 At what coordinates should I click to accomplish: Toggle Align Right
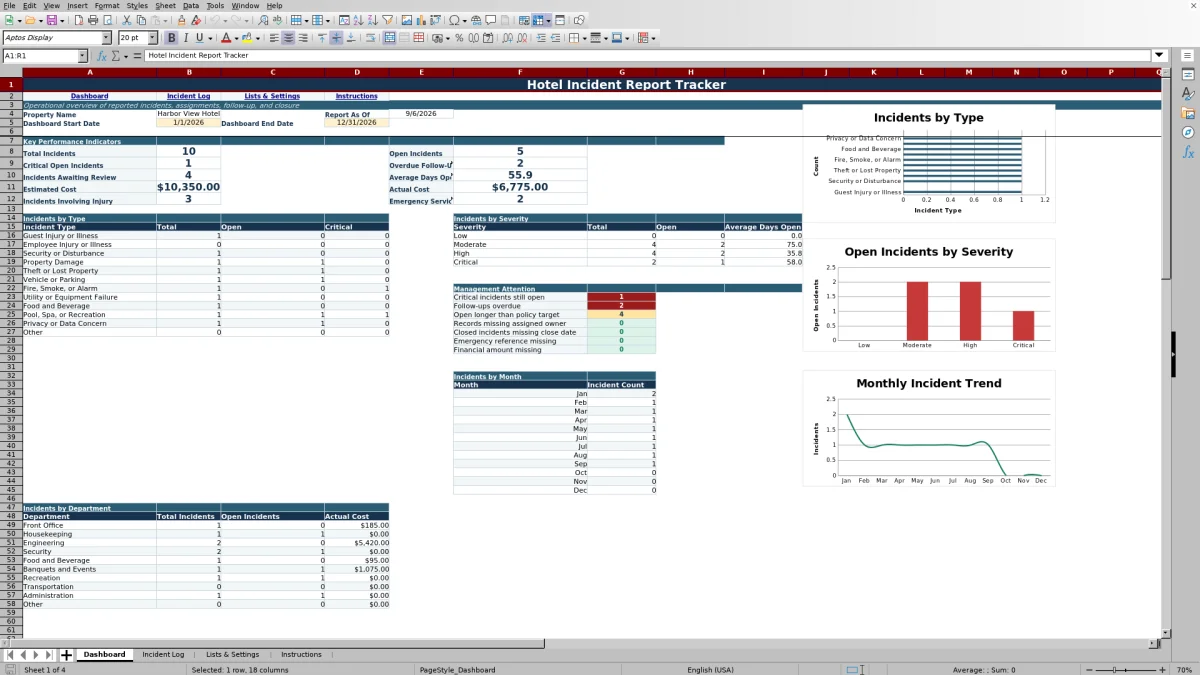[303, 38]
